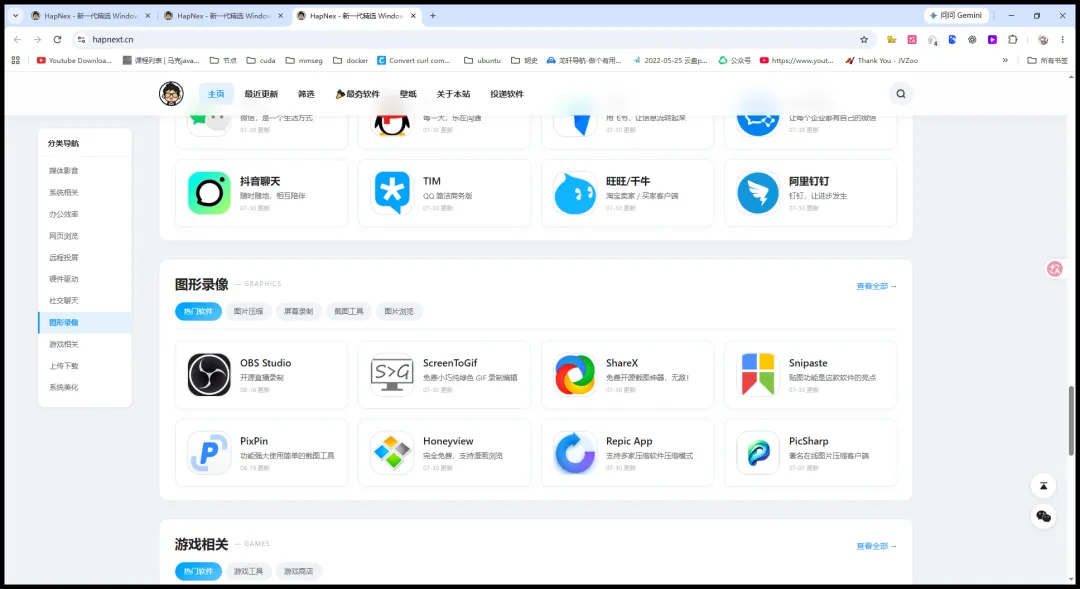Open the Repic App icon
The height and width of the screenshot is (589, 1080).
pyautogui.click(x=575, y=453)
